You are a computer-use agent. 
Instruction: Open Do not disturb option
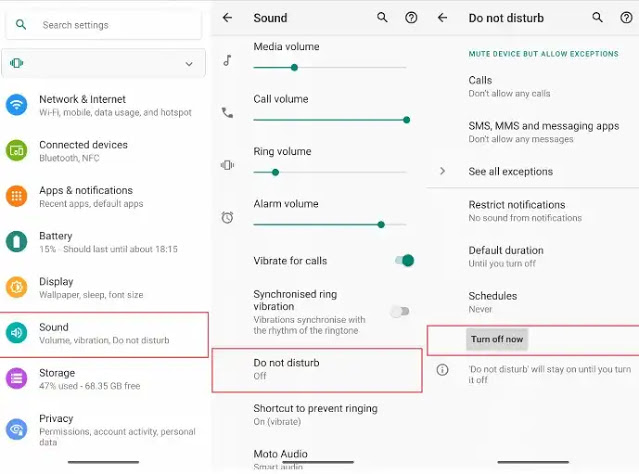pos(316,369)
